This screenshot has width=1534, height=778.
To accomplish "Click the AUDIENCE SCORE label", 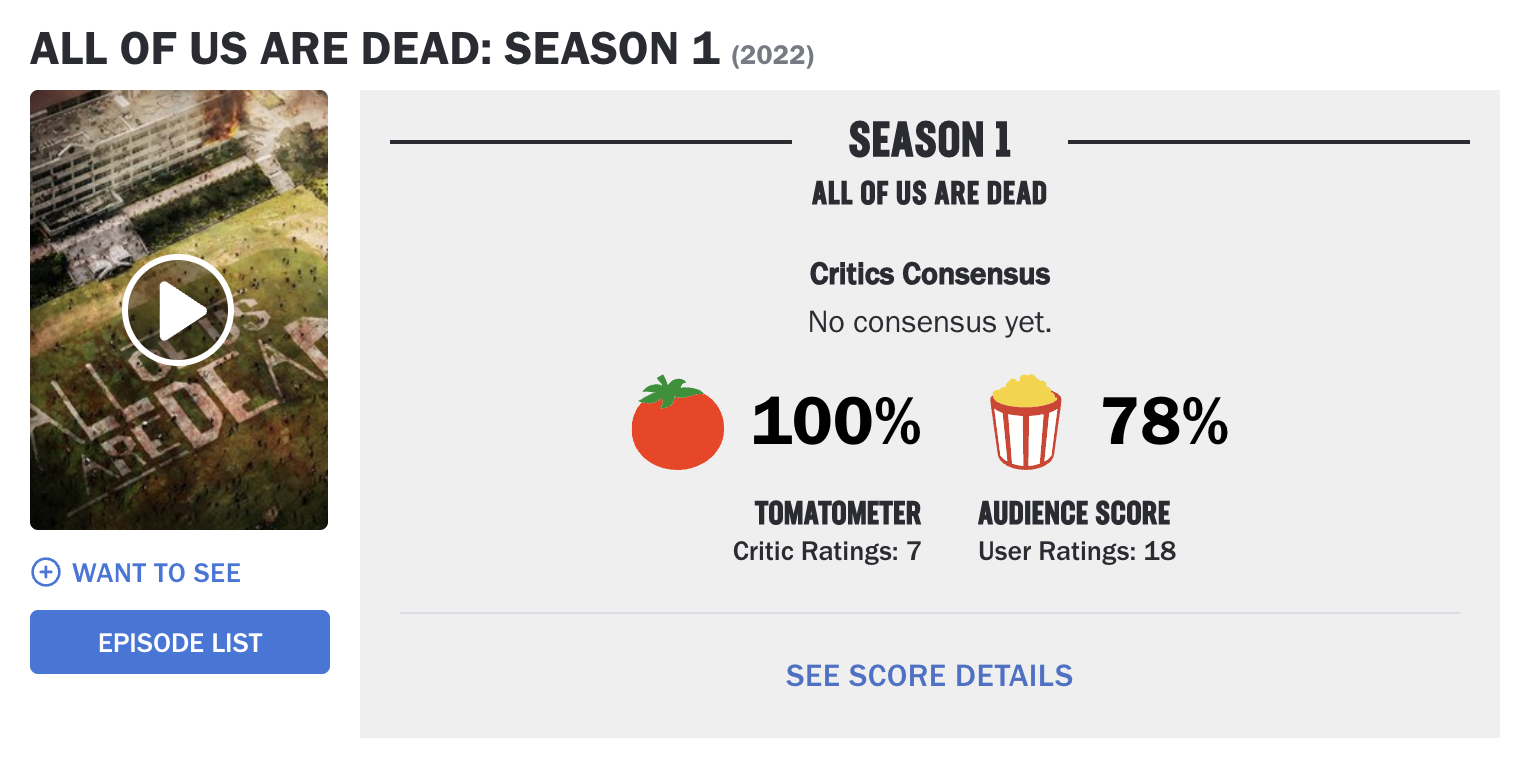I will 1073,514.
